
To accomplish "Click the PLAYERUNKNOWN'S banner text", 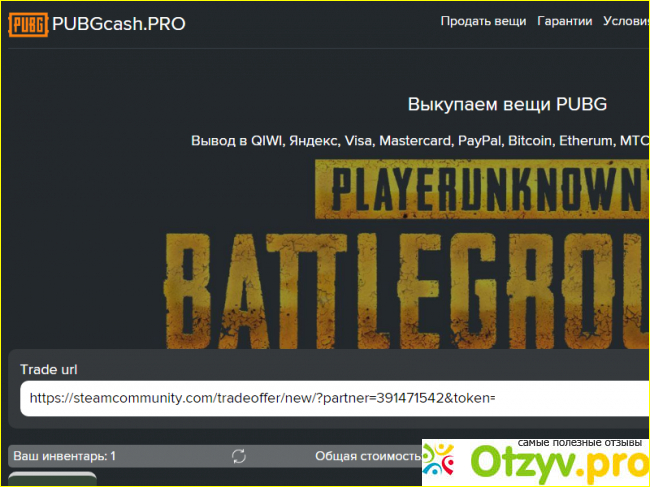I will (480, 188).
